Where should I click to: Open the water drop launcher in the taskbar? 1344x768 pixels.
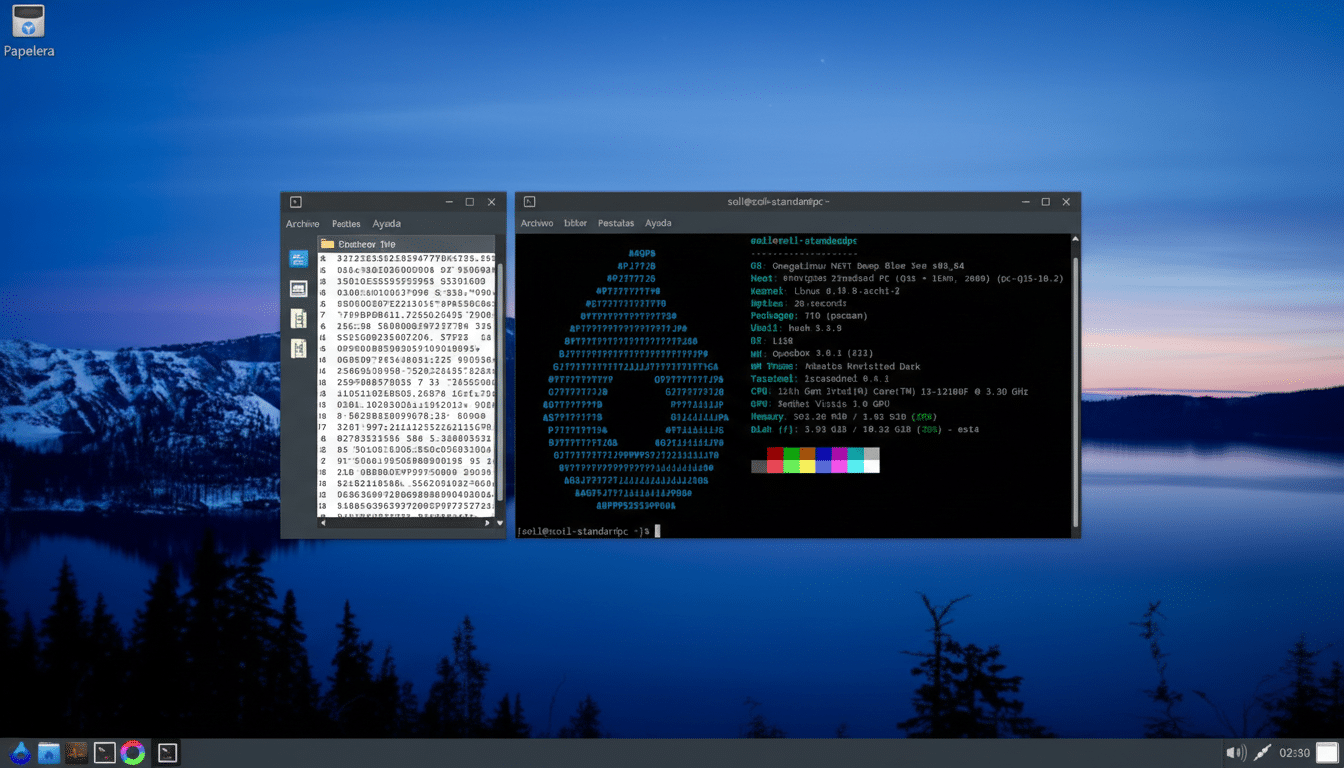(x=20, y=752)
